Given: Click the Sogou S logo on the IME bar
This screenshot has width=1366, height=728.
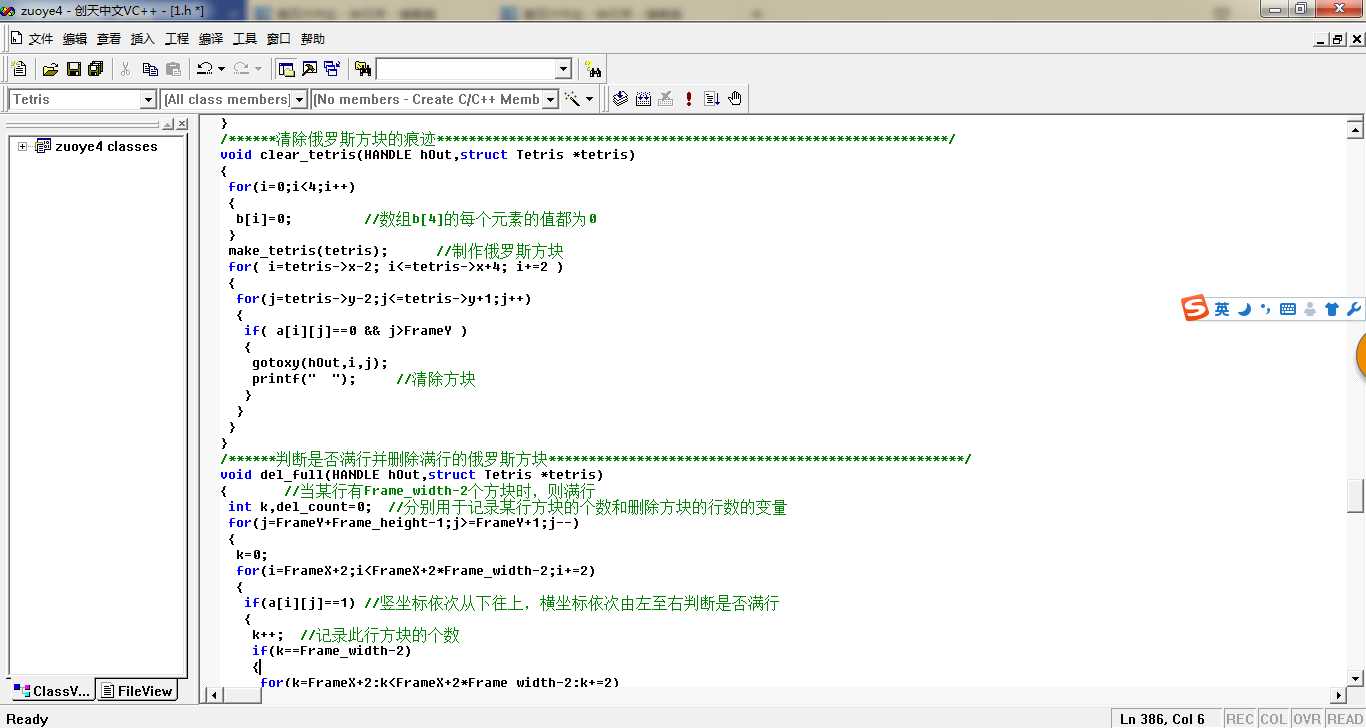Looking at the screenshot, I should pos(1195,309).
